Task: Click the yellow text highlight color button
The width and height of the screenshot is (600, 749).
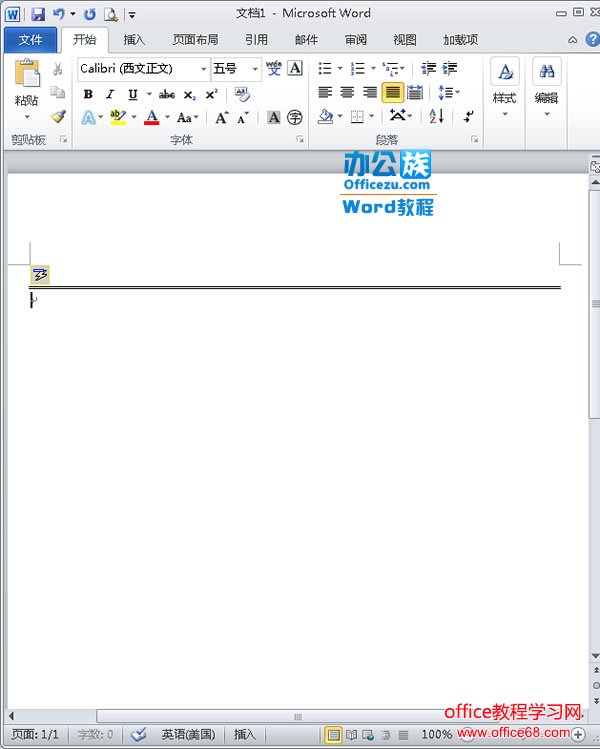Action: point(118,117)
